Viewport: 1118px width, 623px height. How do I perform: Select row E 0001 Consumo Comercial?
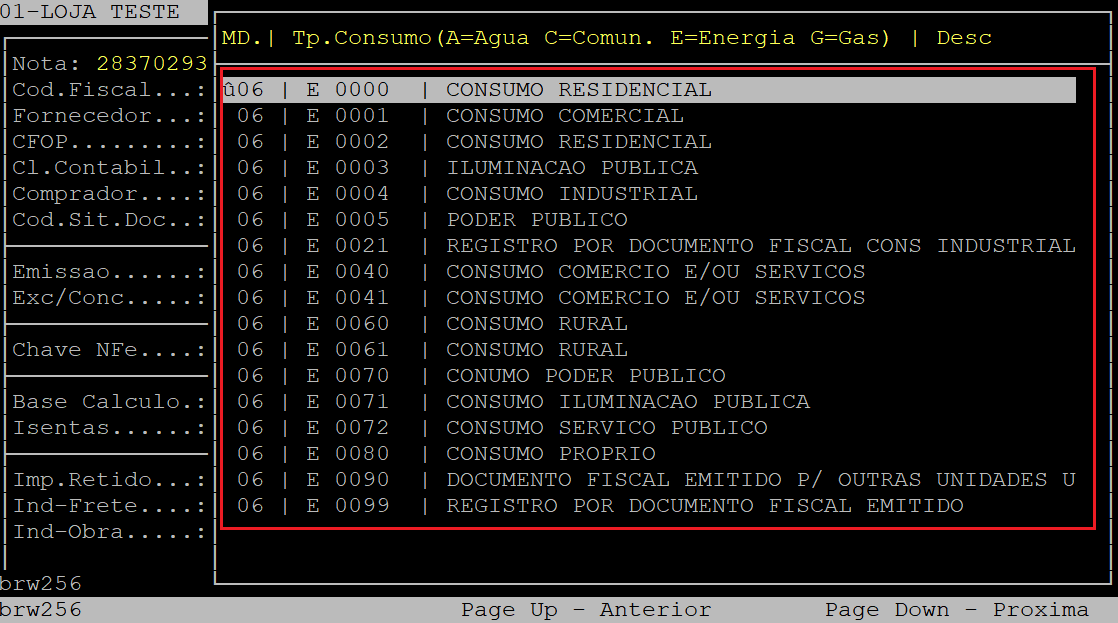[564, 116]
